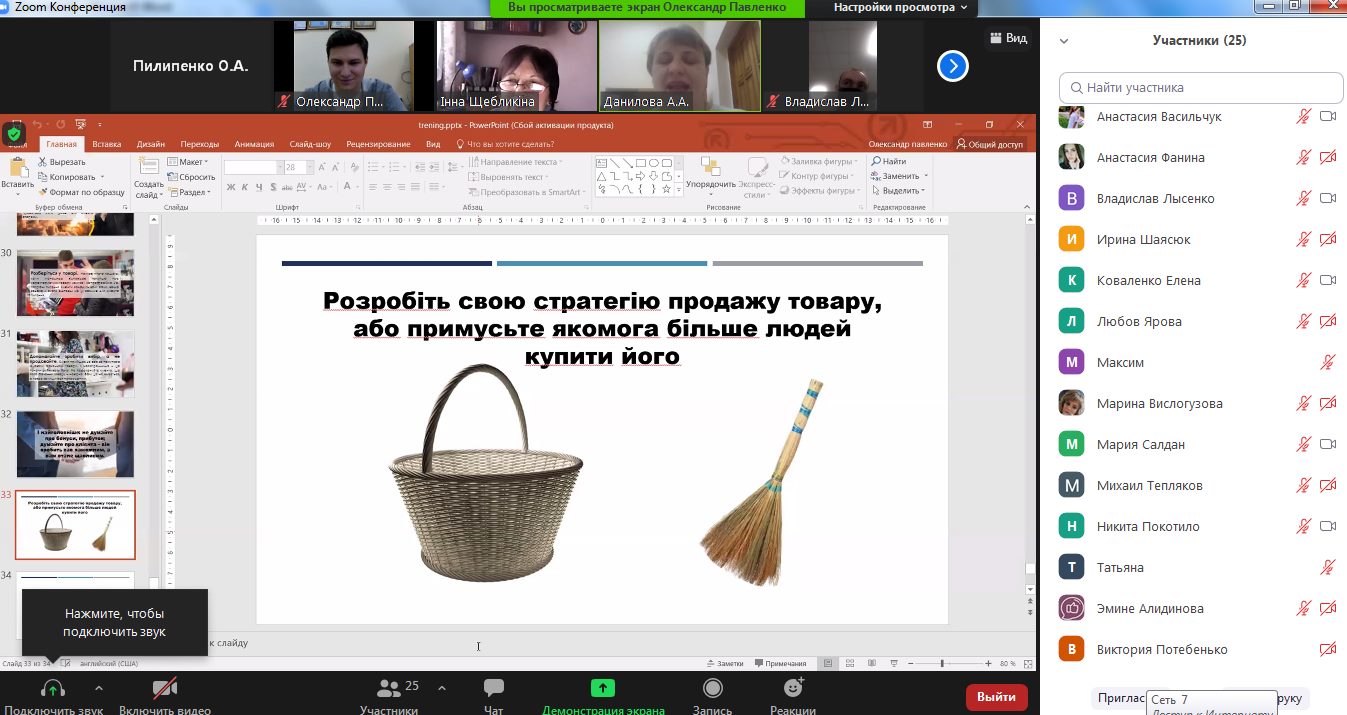Click blue arrow to show next videos
Viewport: 1347px width, 715px height.
click(952, 66)
